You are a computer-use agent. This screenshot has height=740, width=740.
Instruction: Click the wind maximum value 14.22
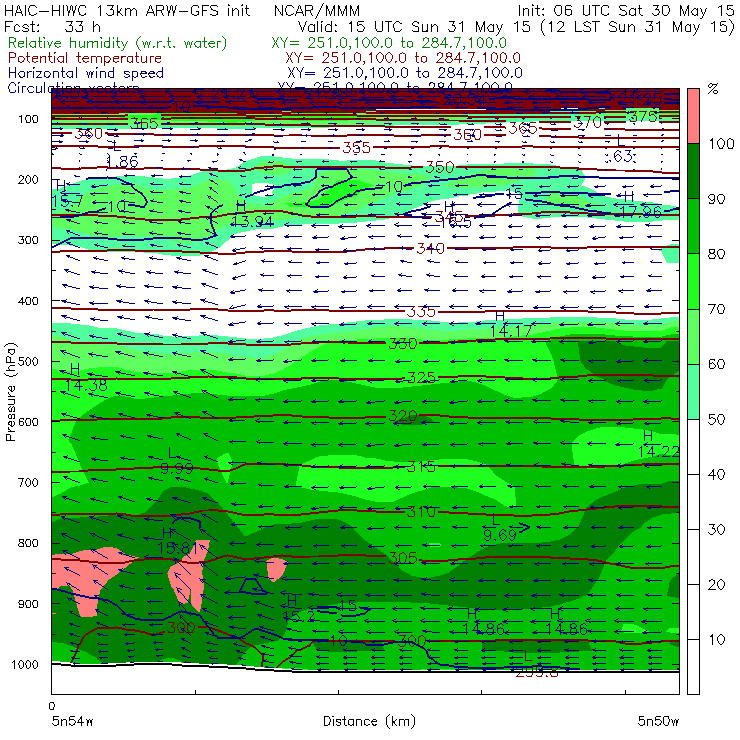click(x=658, y=452)
